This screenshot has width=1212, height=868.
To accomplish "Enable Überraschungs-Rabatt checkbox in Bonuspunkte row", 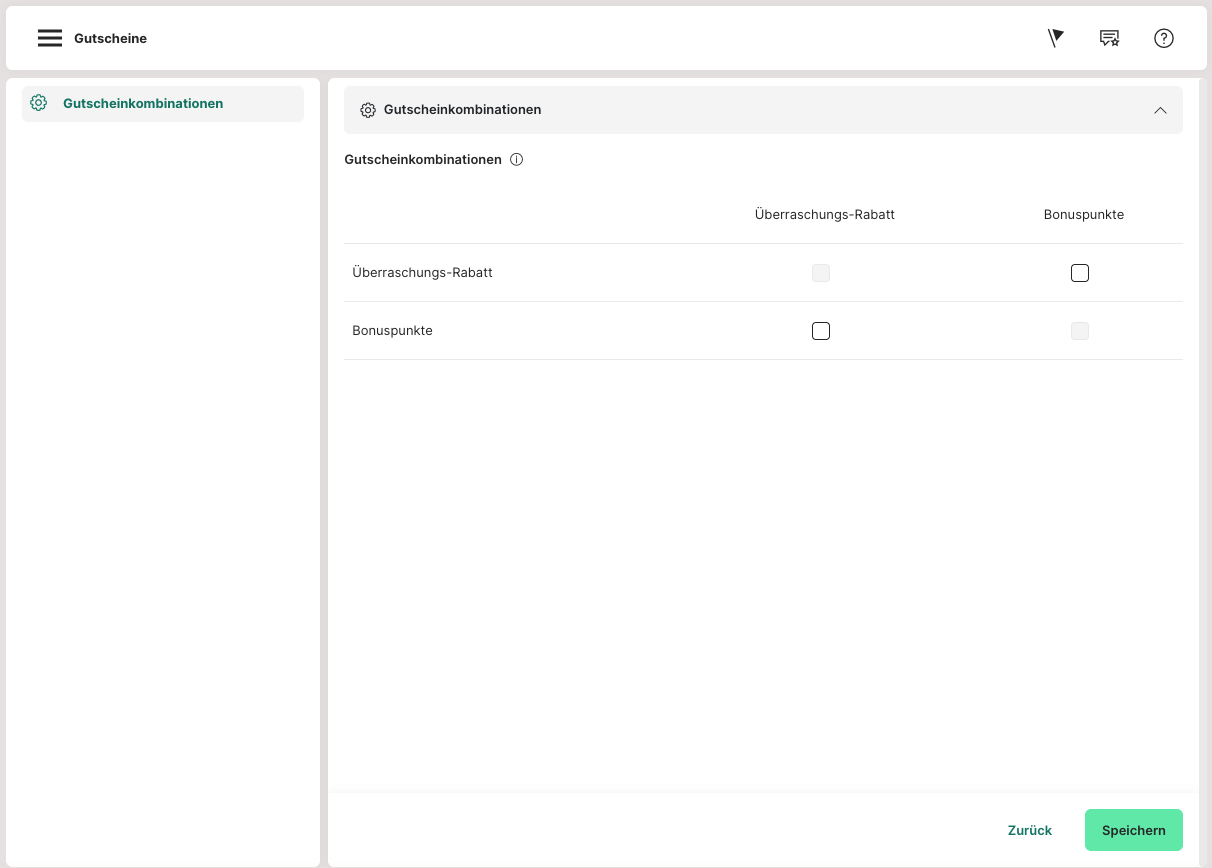I will 821,331.
